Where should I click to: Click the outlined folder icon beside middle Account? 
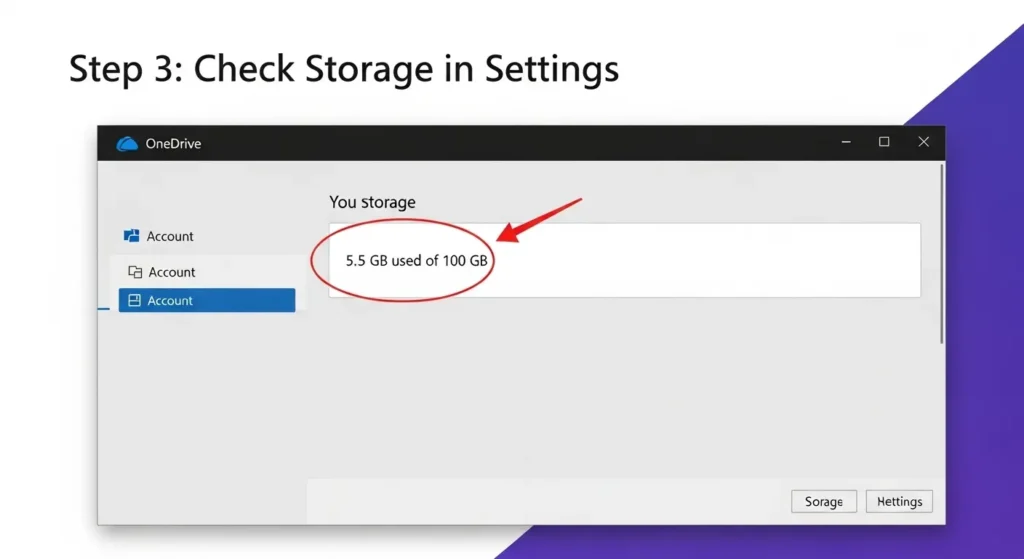(135, 272)
